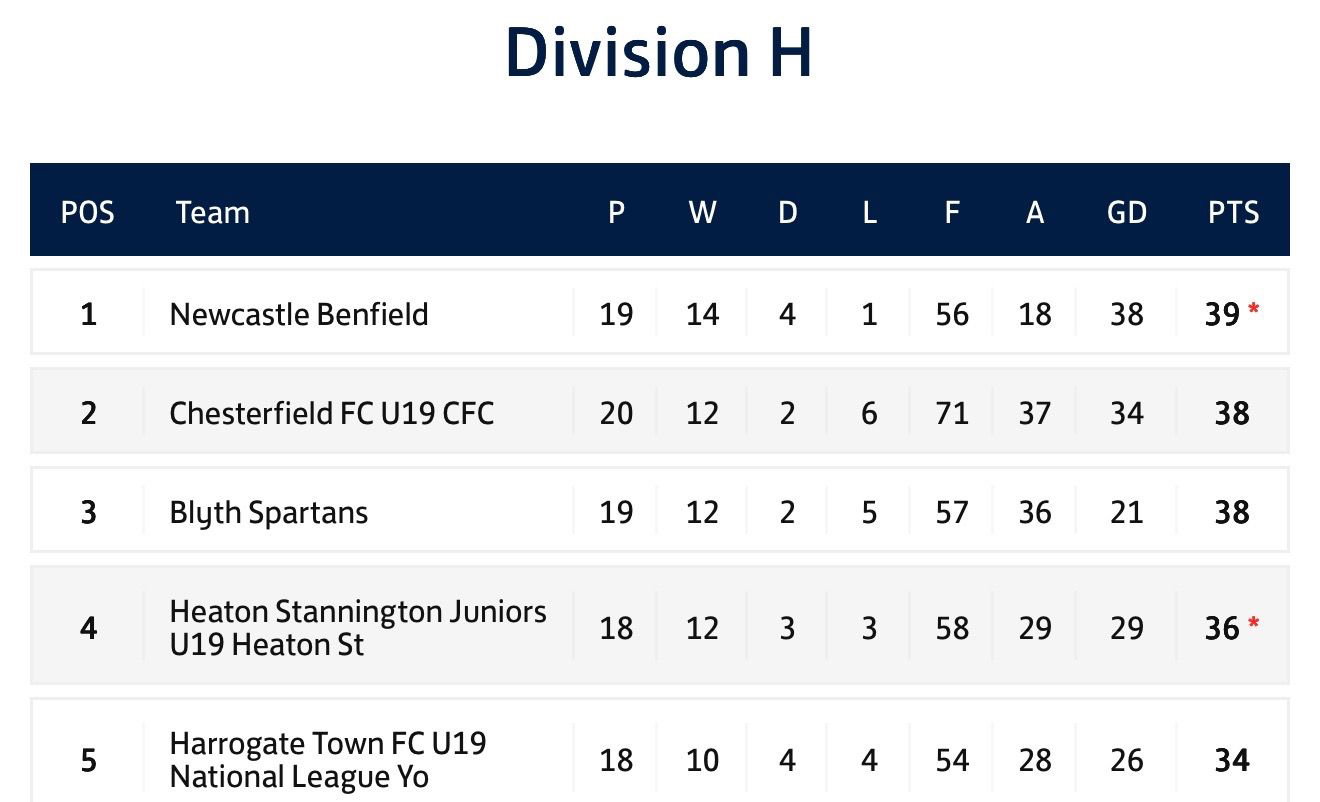Viewport: 1320px width, 802px height.
Task: Click Chesterfield's 71 goals-for value
Action: pos(951,413)
